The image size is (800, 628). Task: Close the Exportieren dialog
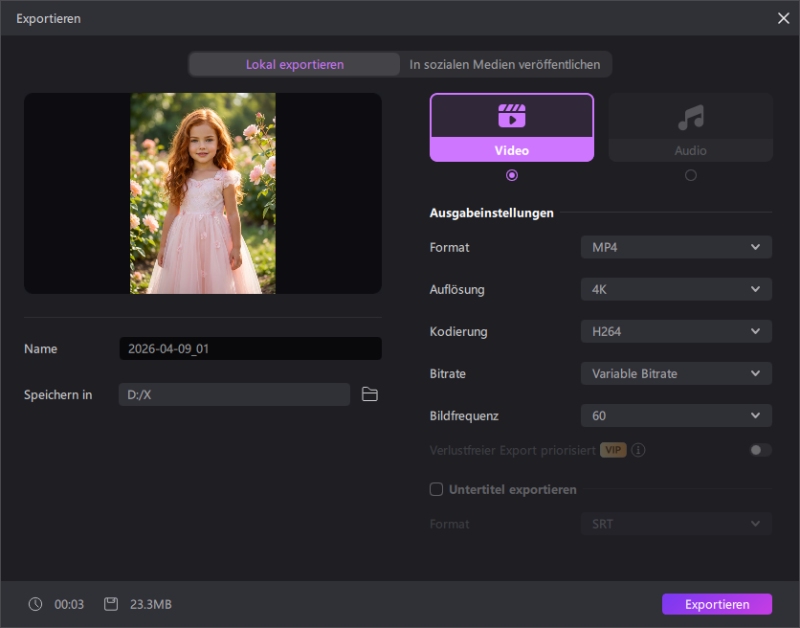tap(783, 18)
